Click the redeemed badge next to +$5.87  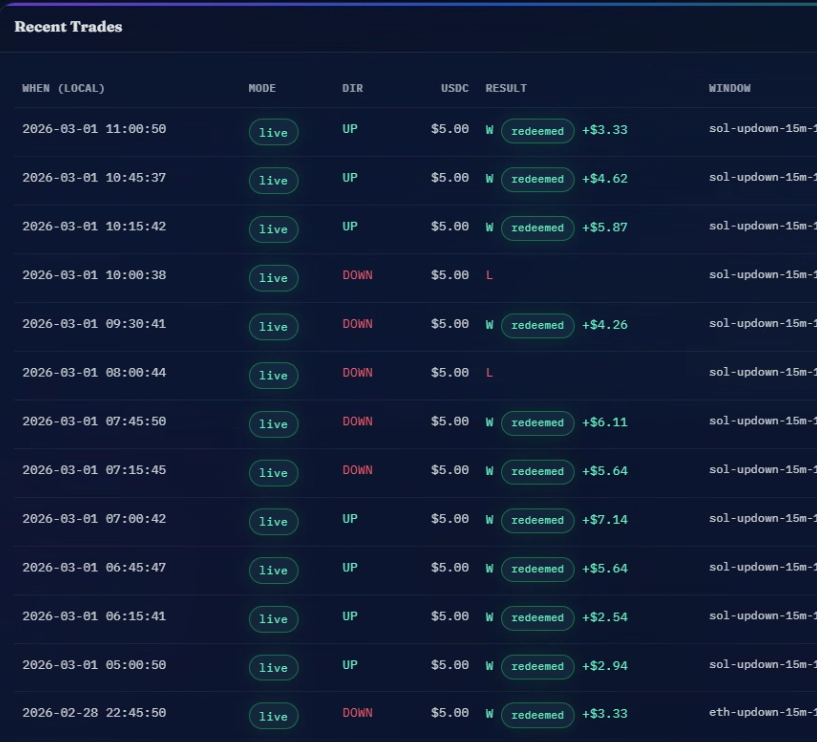click(538, 228)
